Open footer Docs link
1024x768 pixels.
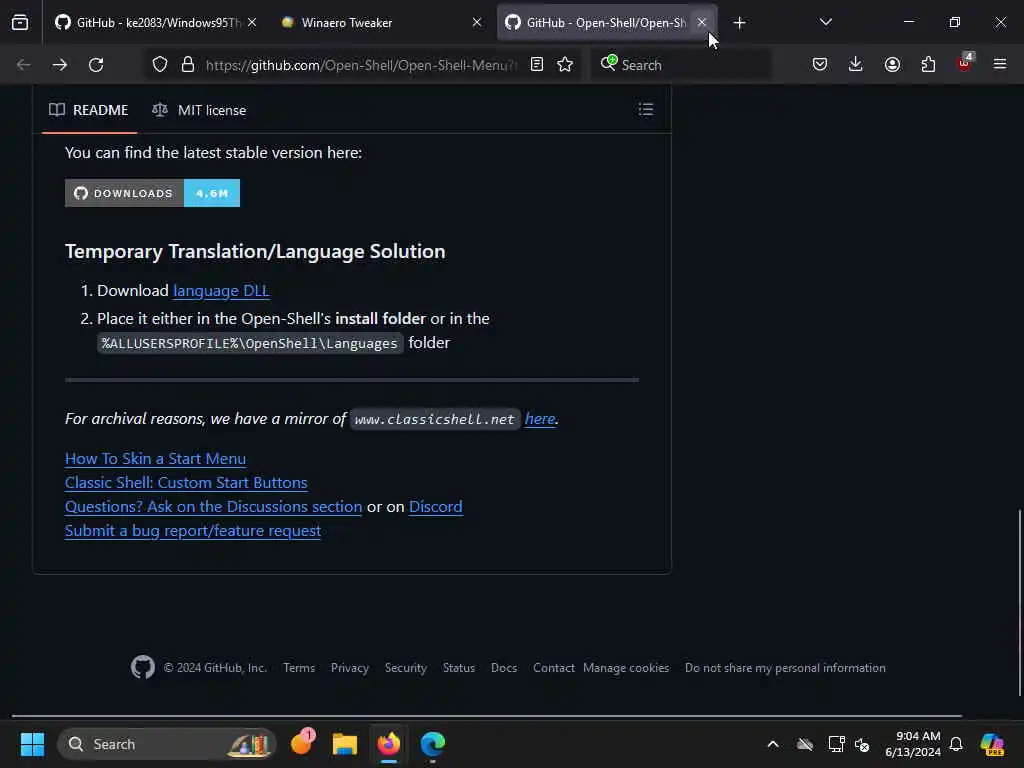[x=504, y=667]
